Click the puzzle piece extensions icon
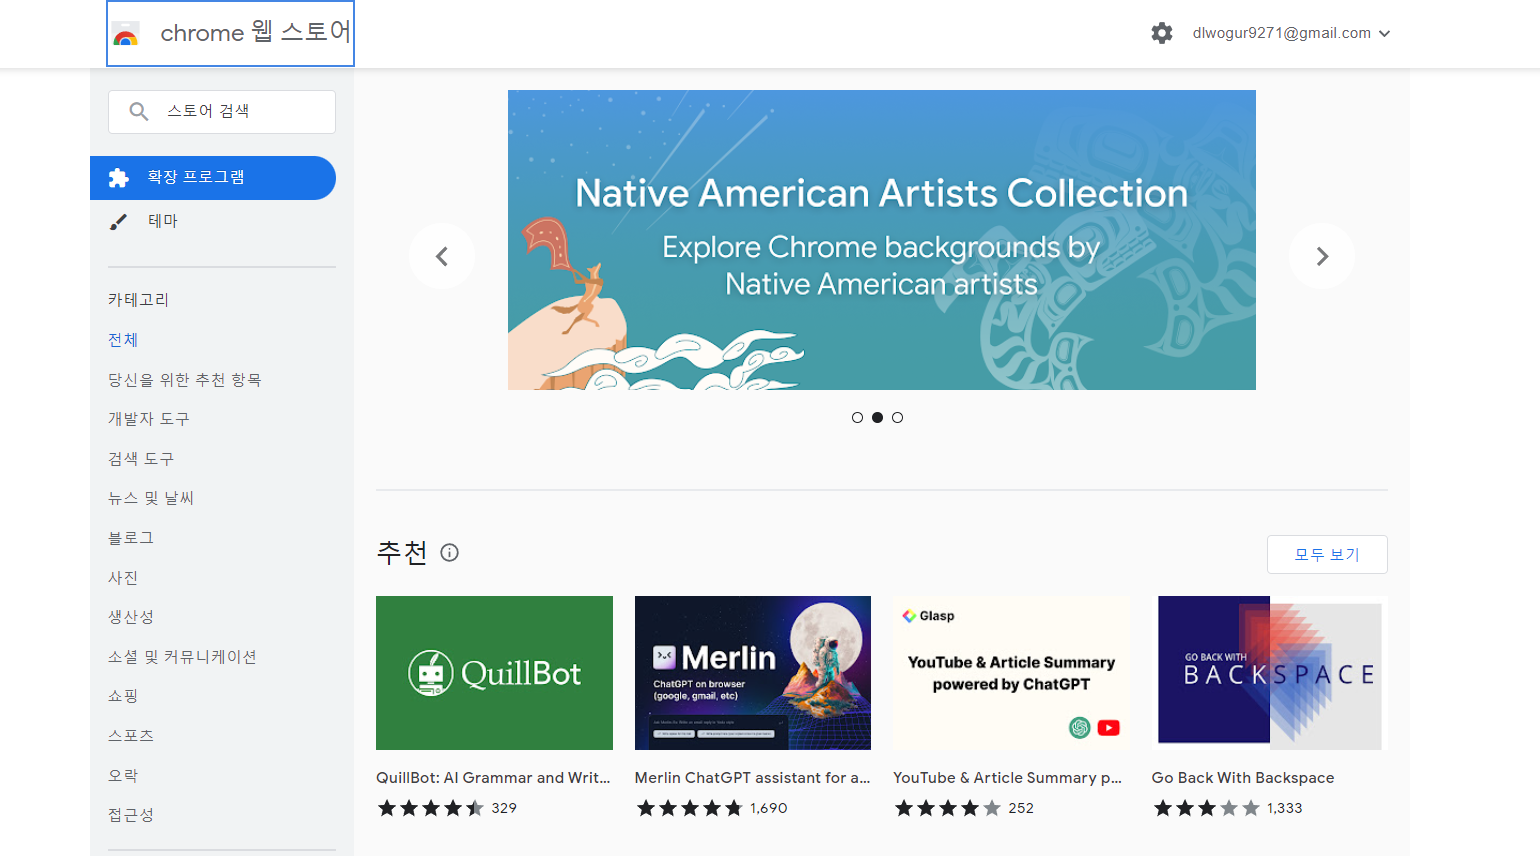 (x=118, y=178)
